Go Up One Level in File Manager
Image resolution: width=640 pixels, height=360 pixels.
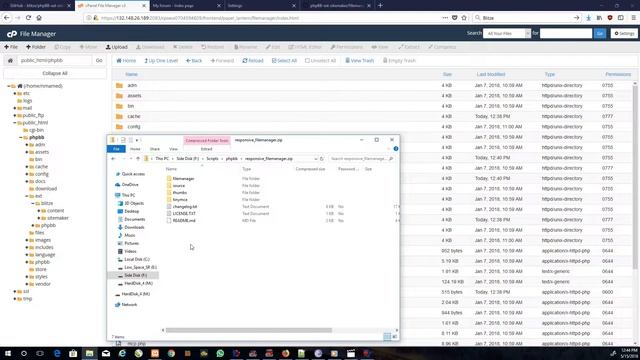[161, 60]
